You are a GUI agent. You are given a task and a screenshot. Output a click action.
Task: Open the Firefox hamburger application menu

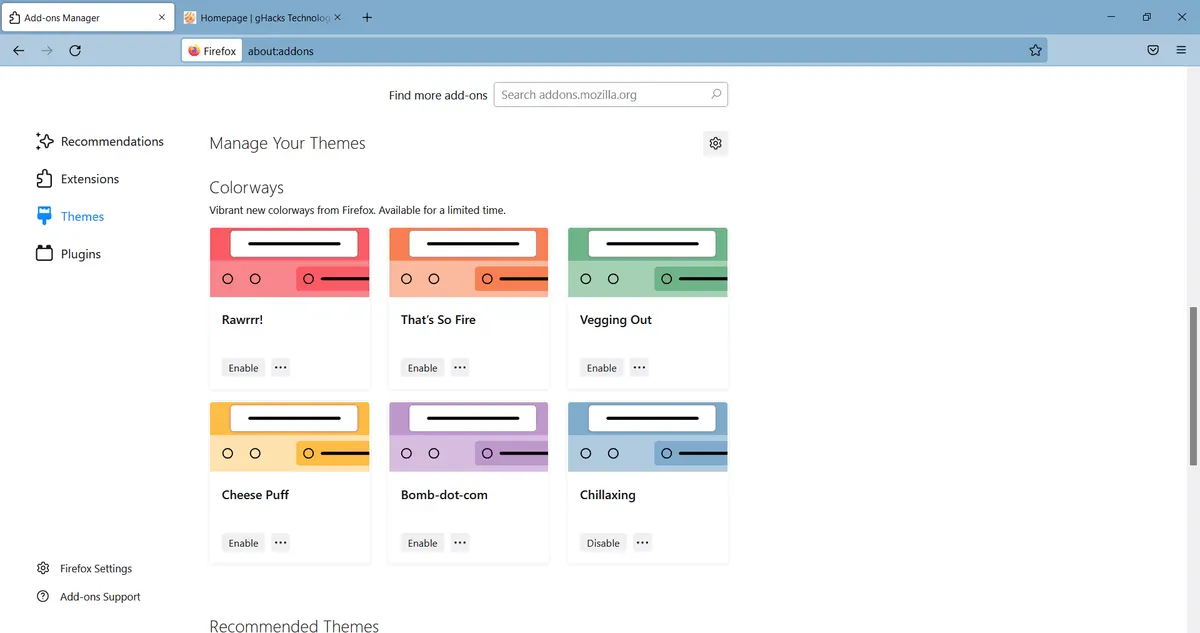point(1181,50)
